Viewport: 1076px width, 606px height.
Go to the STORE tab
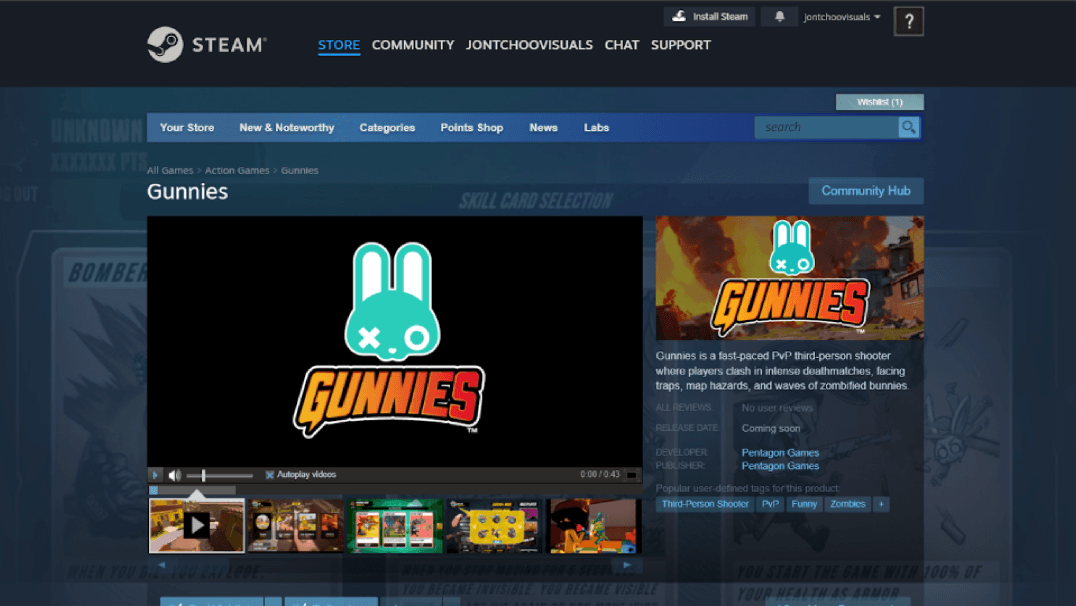339,45
